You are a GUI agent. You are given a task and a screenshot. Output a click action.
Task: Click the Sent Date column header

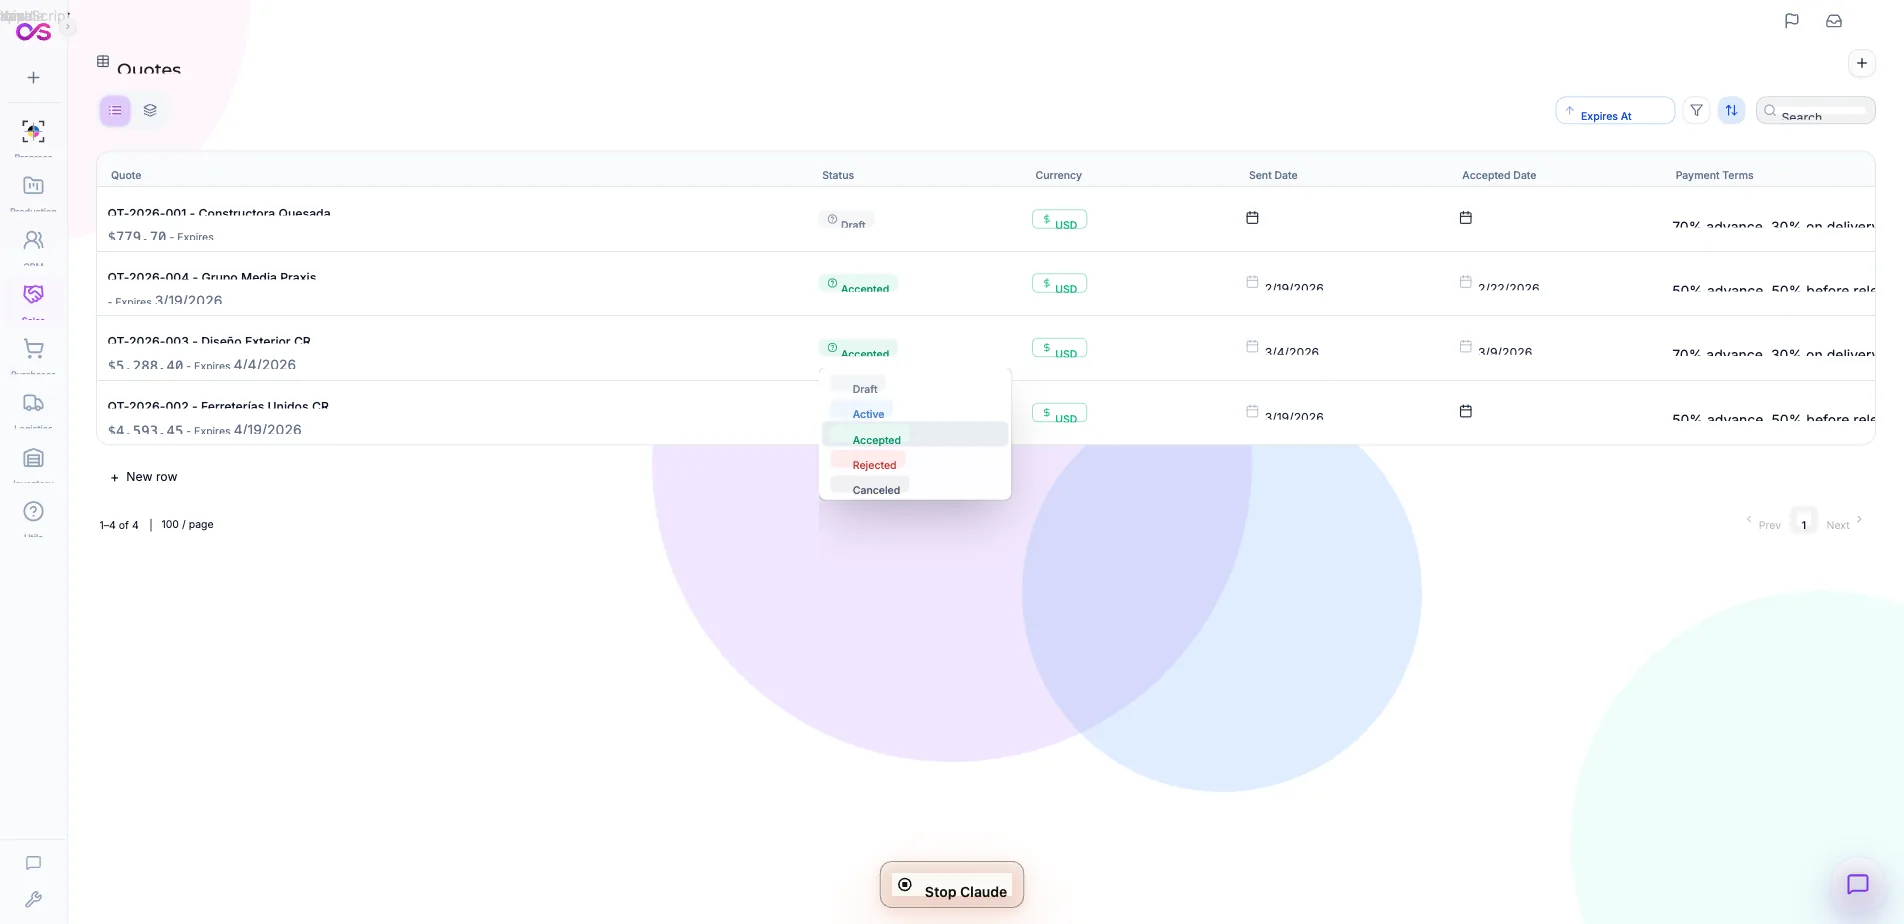pyautogui.click(x=1273, y=175)
